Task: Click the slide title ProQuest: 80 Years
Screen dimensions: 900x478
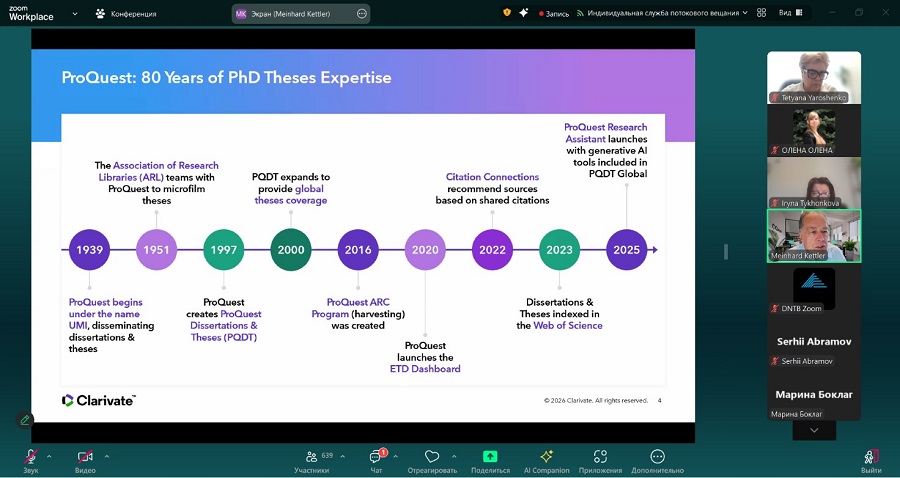Action: tap(226, 77)
